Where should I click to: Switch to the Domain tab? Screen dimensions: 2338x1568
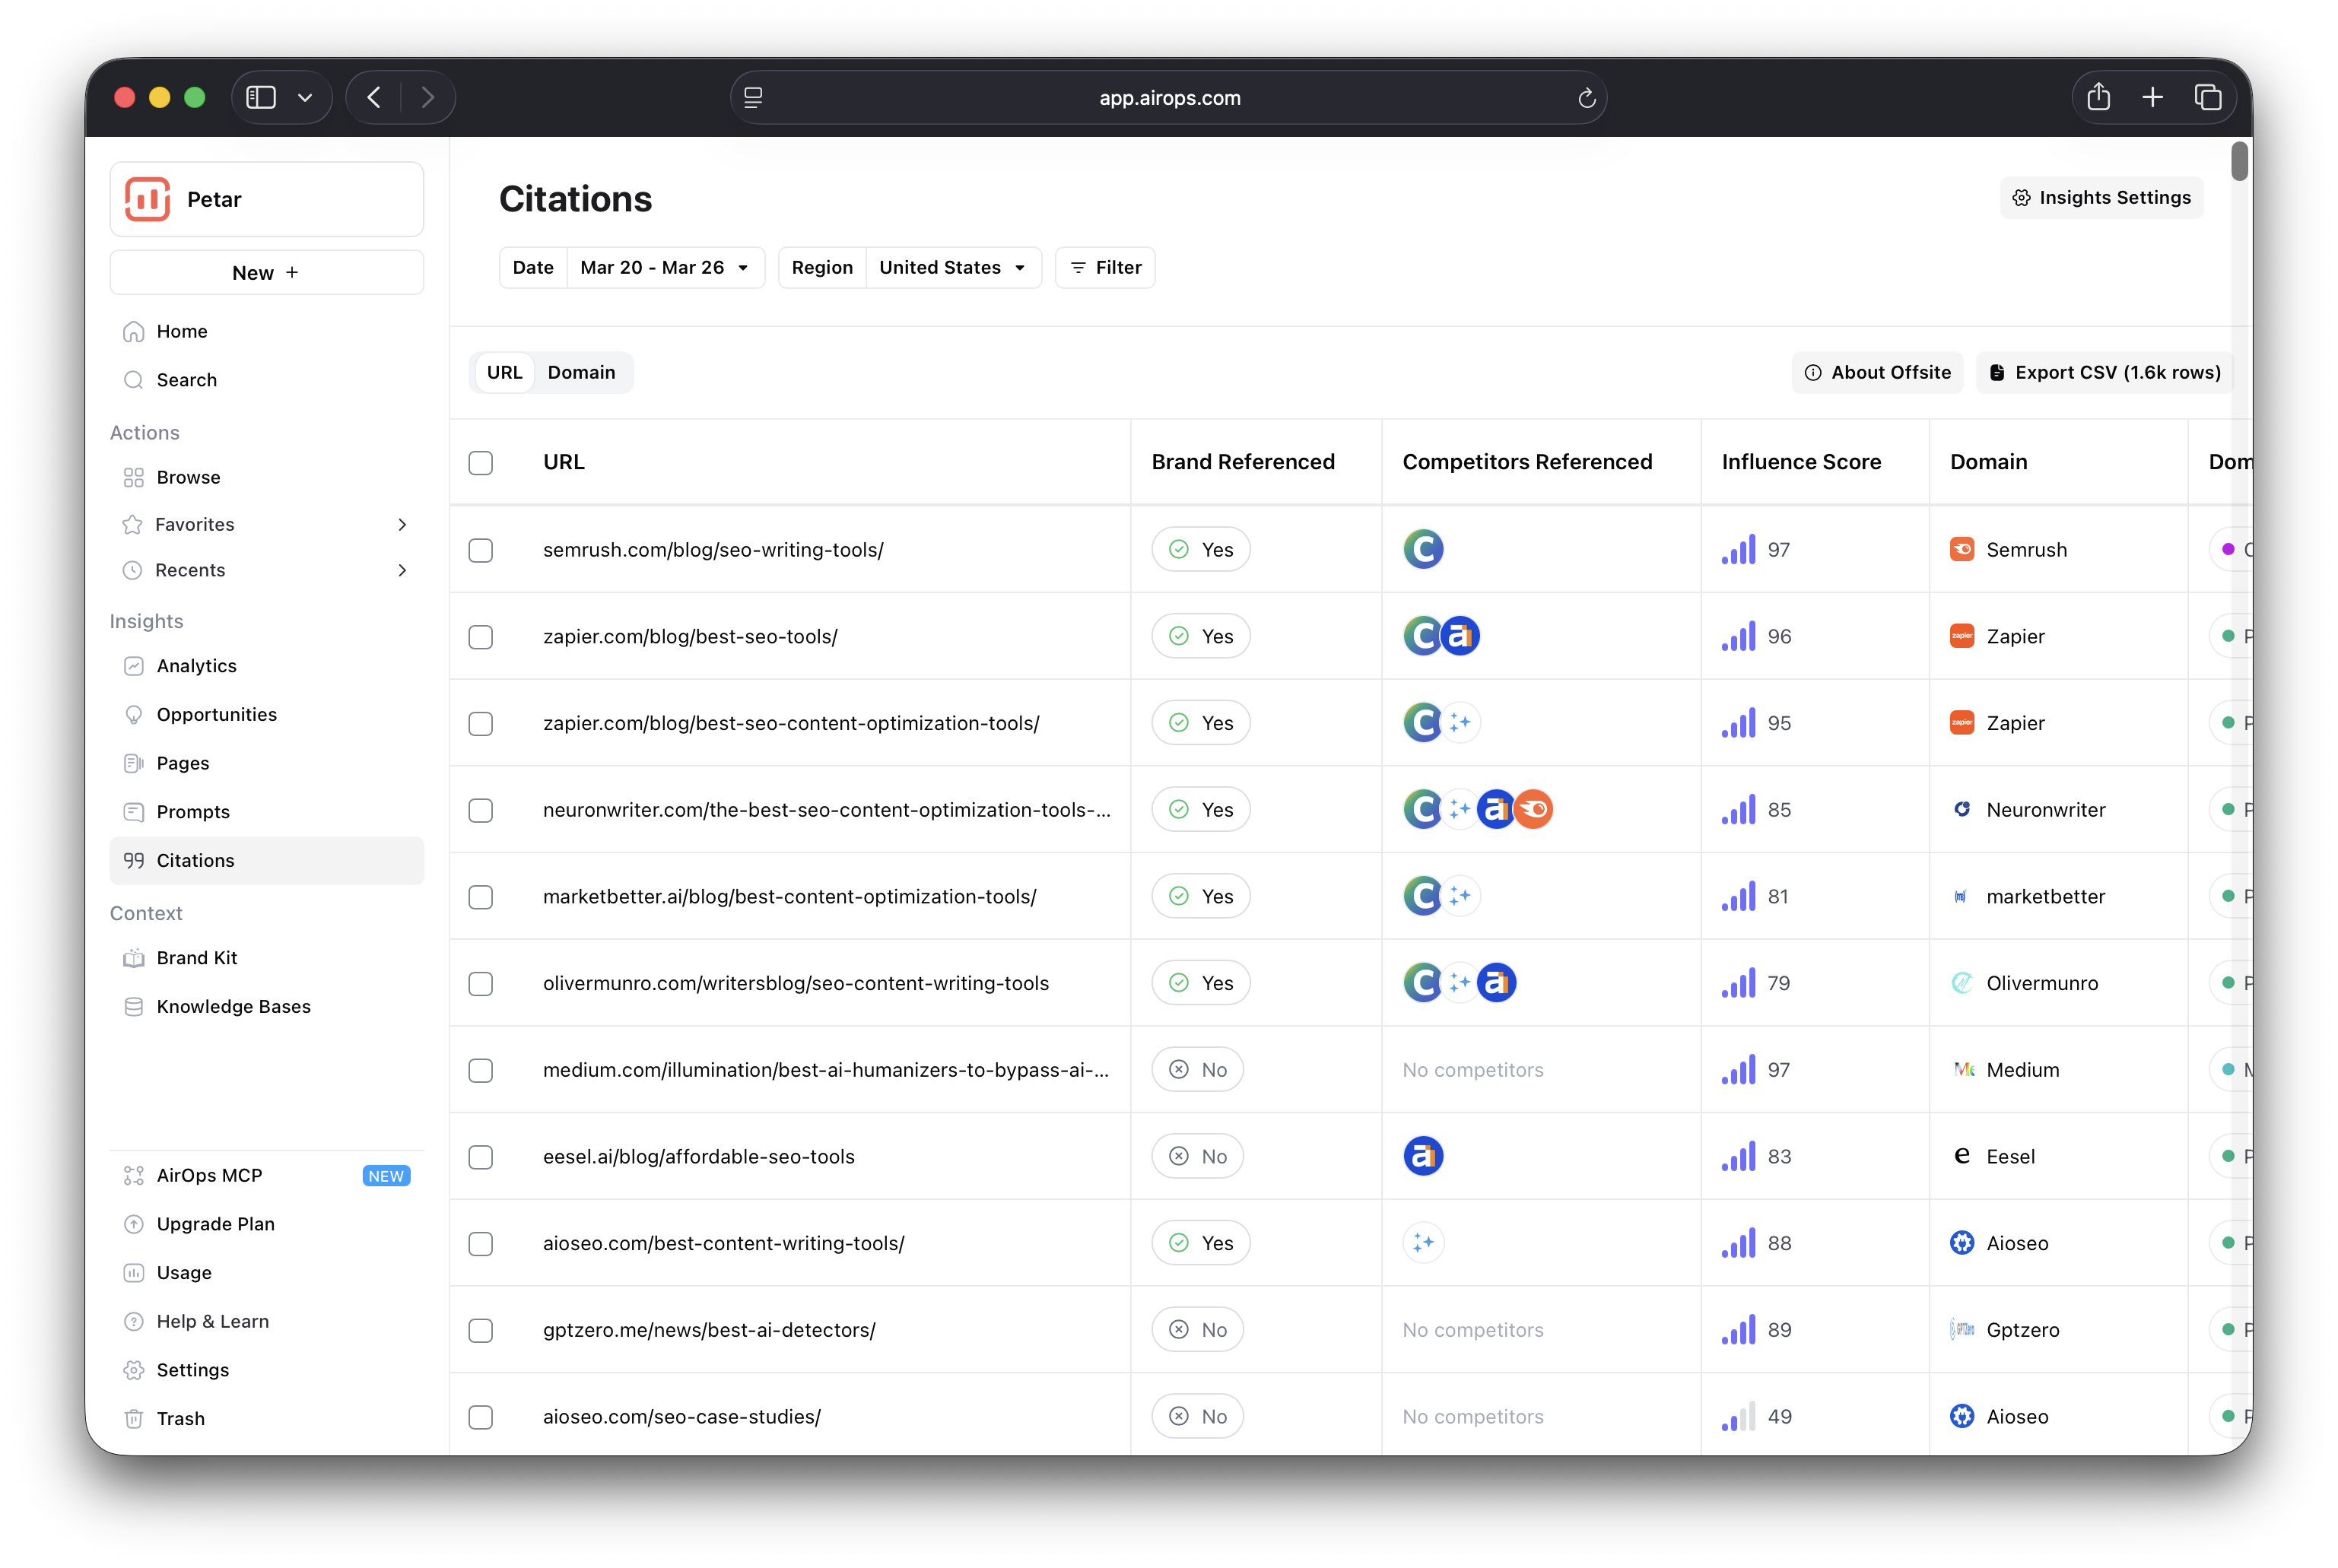click(x=581, y=373)
